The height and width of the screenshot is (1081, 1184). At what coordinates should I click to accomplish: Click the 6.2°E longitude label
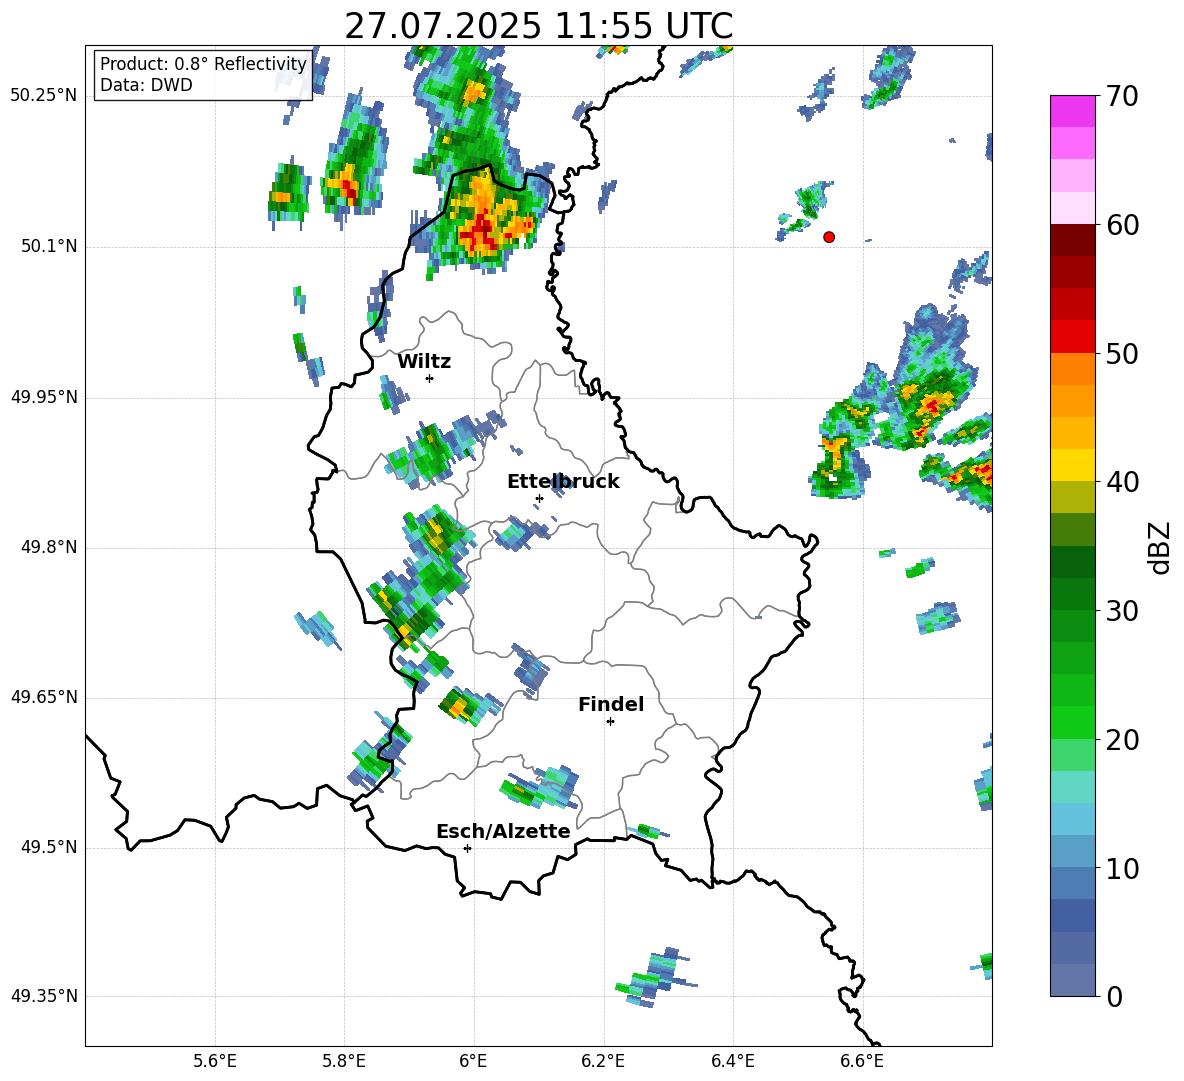point(603,1061)
